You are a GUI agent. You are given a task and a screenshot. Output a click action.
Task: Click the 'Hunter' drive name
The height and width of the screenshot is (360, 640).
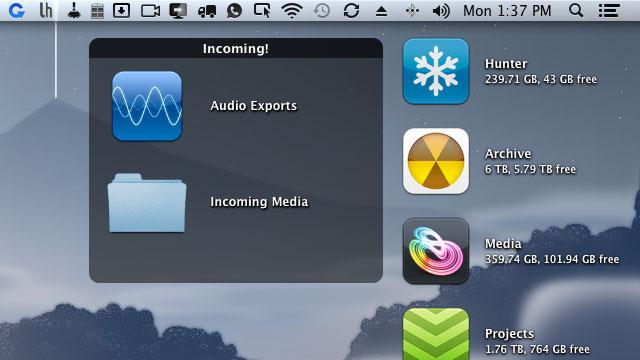(506, 64)
